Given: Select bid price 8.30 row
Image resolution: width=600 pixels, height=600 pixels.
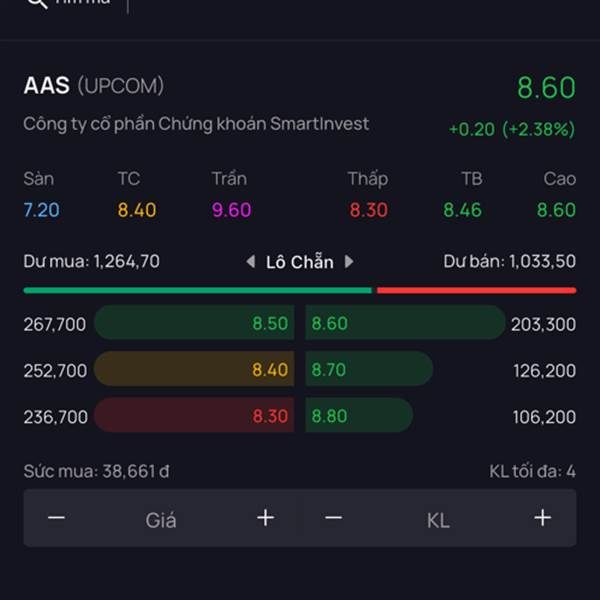Looking at the screenshot, I should (x=194, y=416).
